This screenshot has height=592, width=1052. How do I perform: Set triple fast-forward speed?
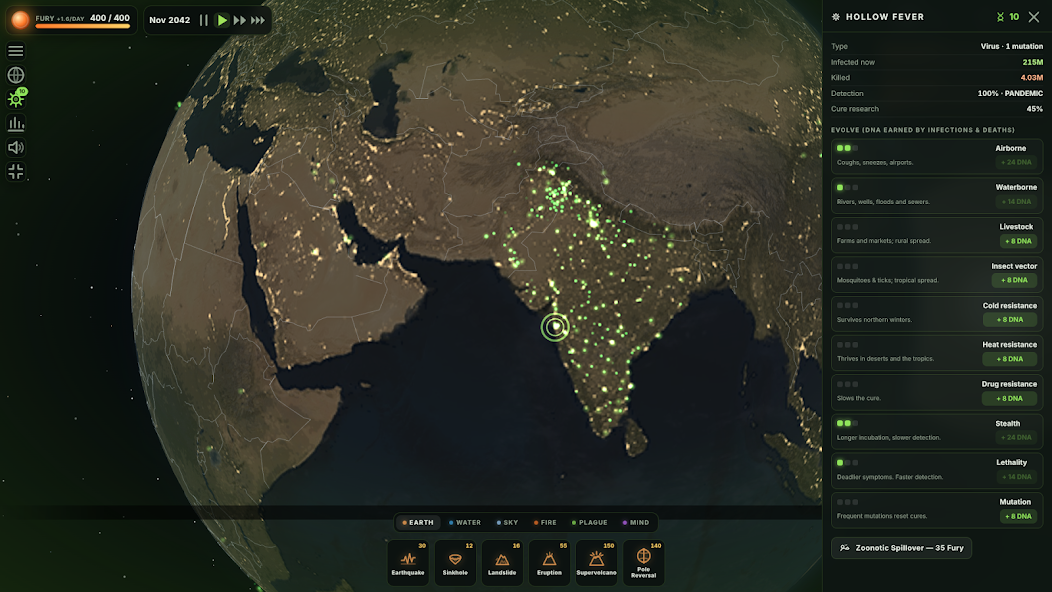coord(258,20)
